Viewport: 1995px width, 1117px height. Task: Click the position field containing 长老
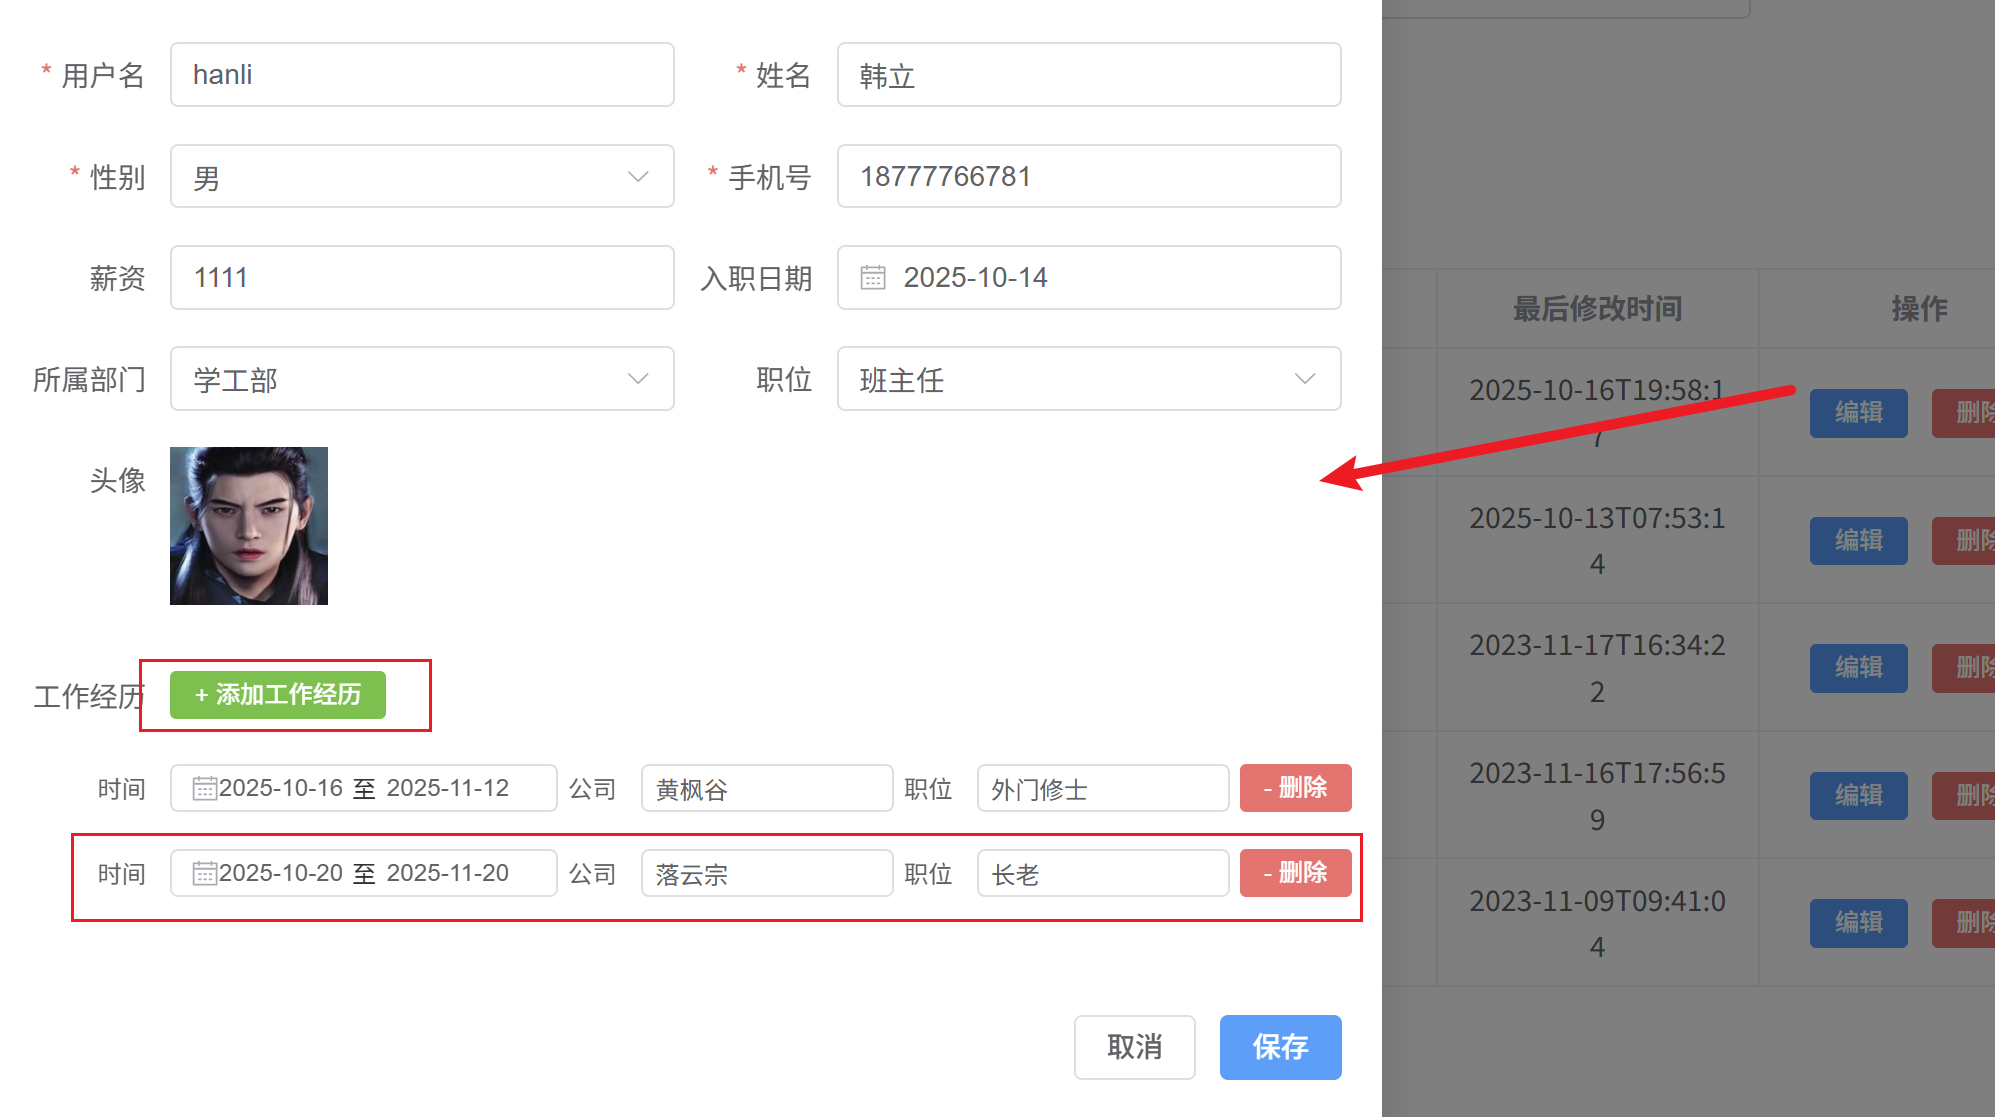pyautogui.click(x=1102, y=874)
